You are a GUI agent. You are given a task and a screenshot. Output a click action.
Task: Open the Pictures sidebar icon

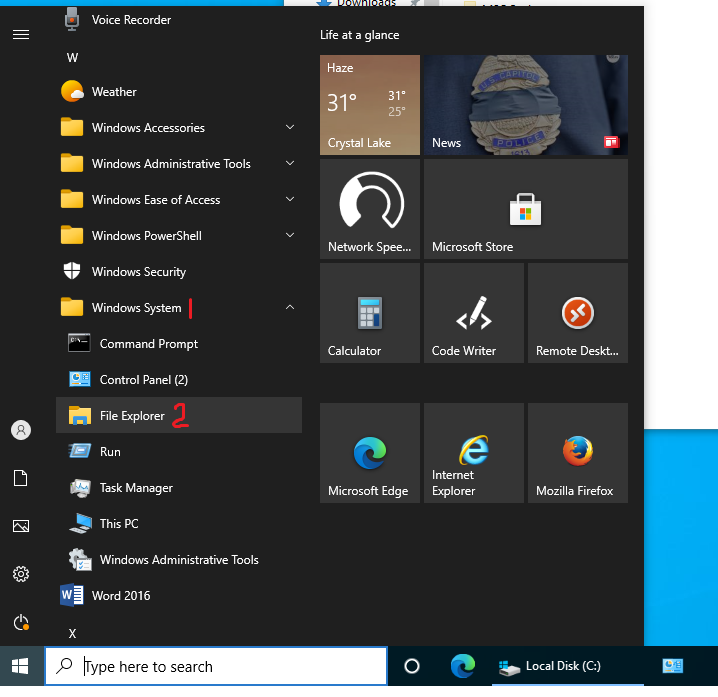click(x=21, y=526)
